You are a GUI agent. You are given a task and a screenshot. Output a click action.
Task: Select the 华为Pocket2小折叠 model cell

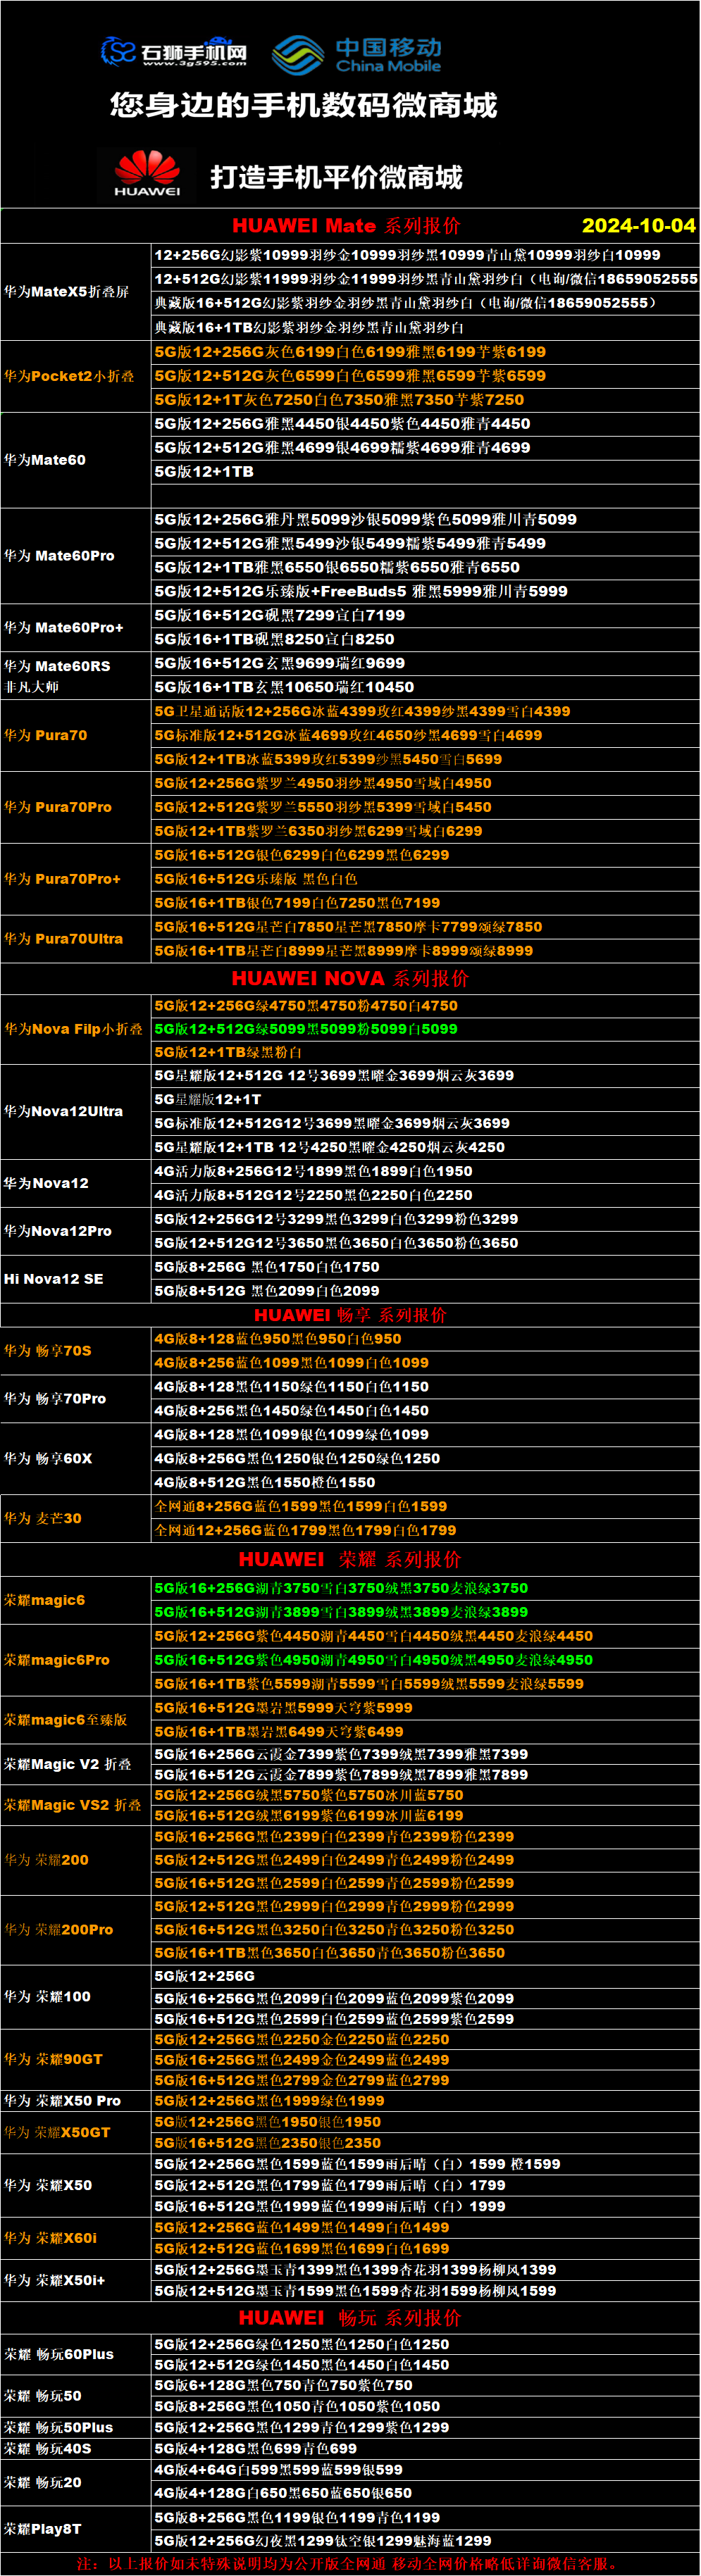[x=76, y=376]
